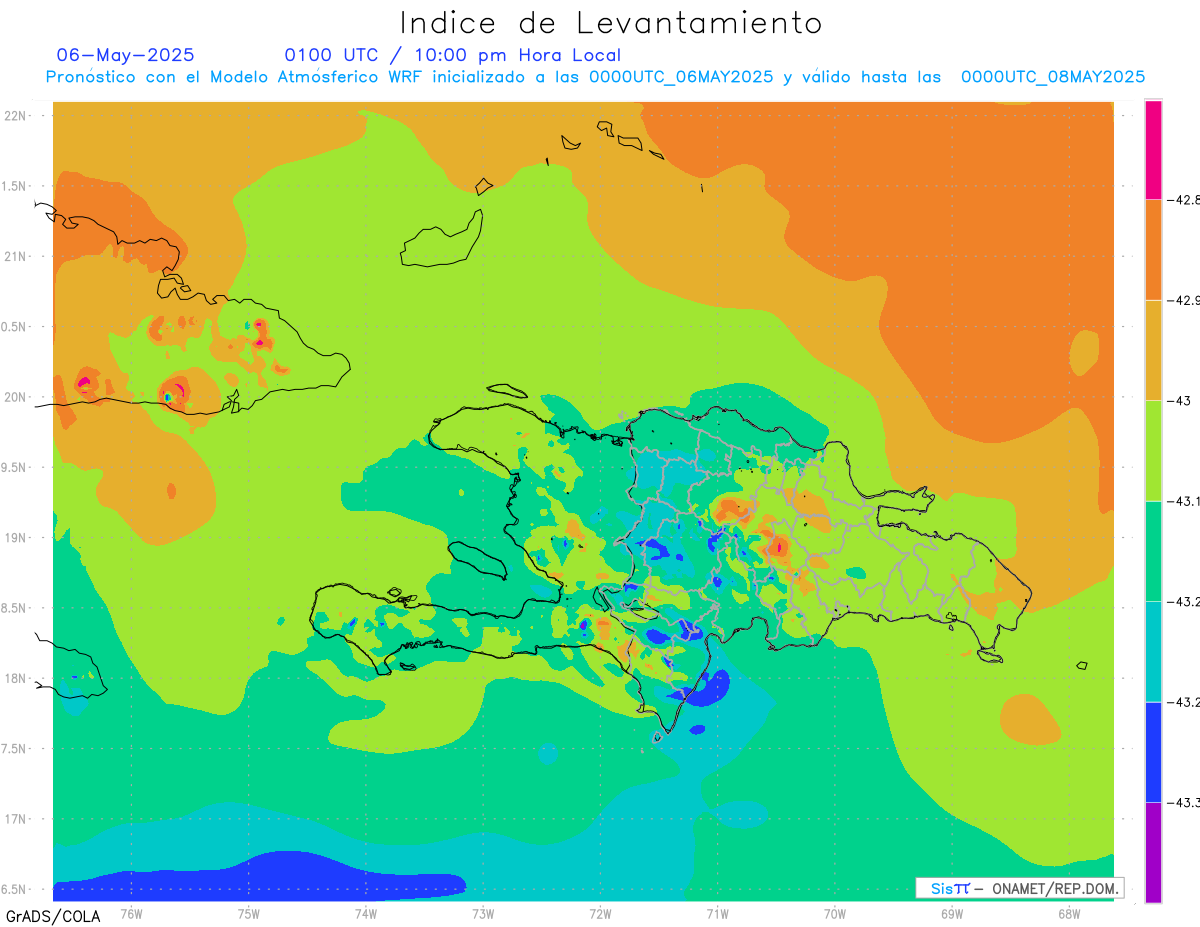Select "0100 UTC / 10:00 pm Hora Local" text

tap(453, 55)
